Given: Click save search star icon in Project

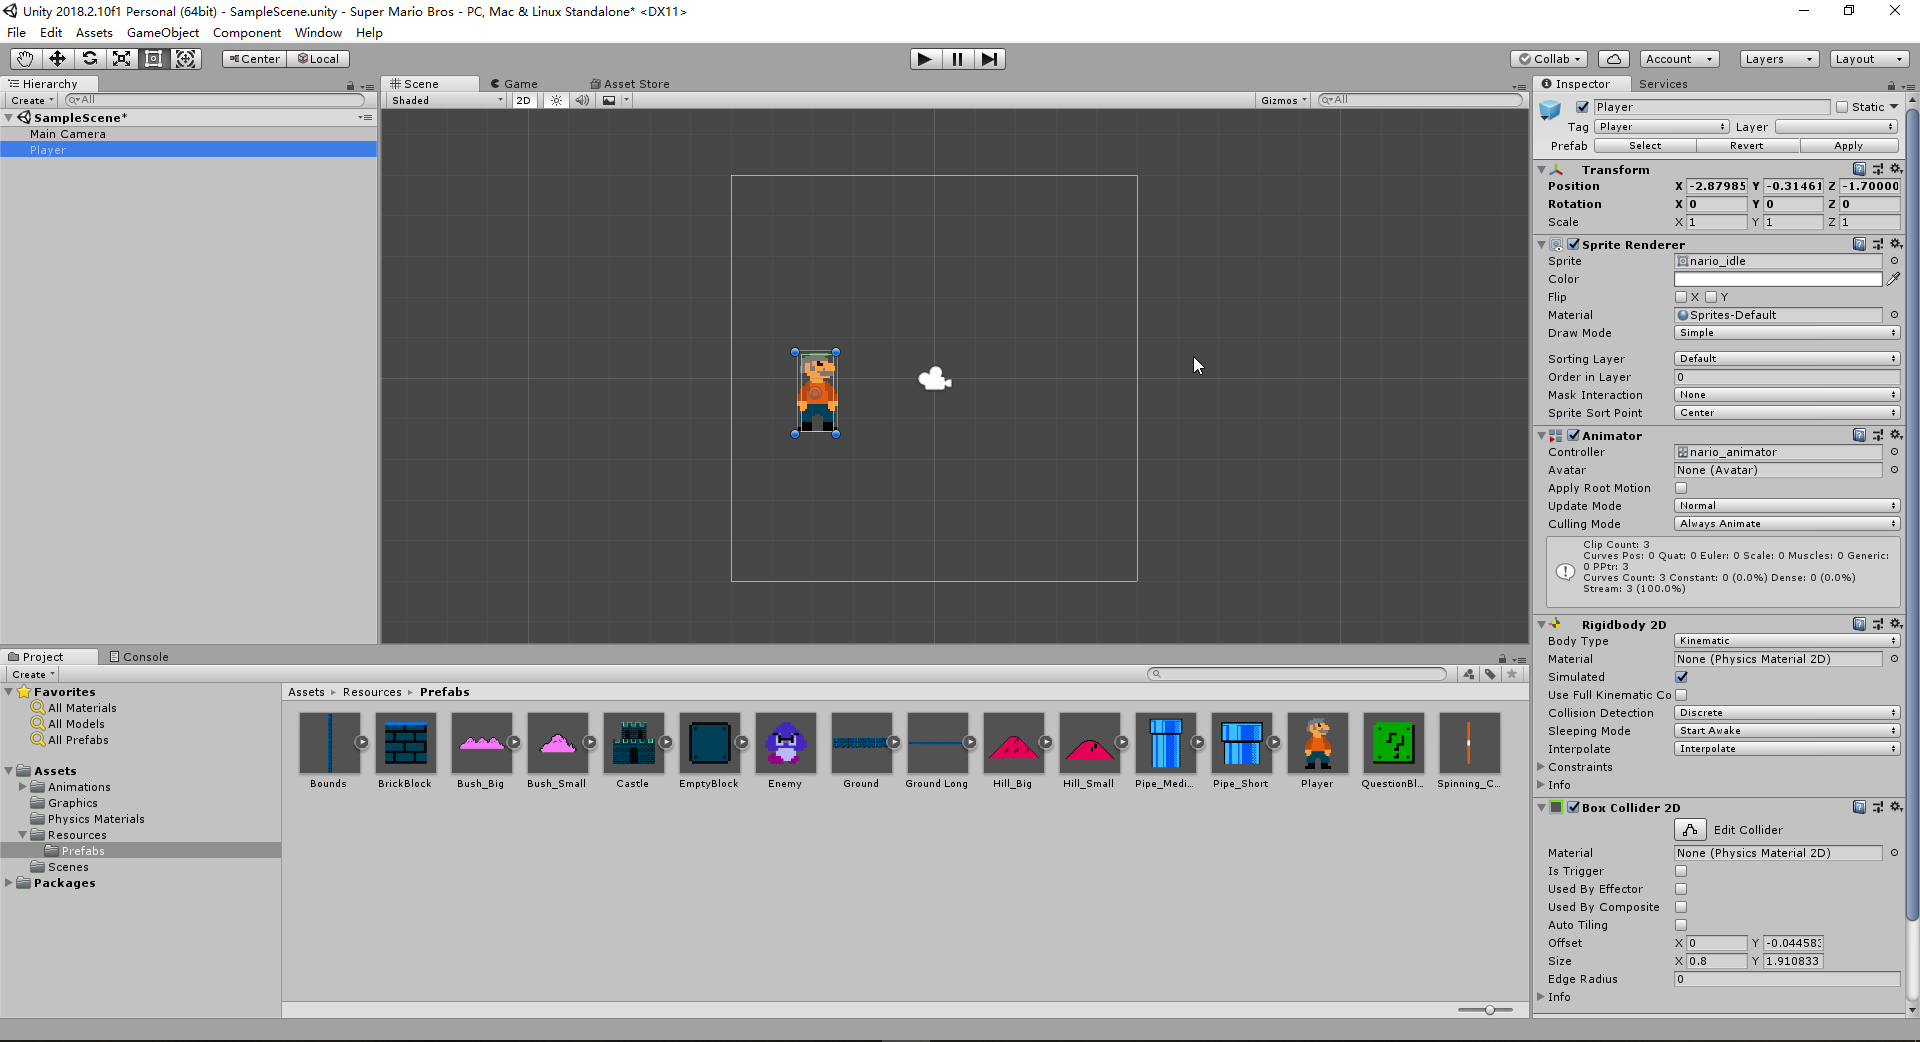Looking at the screenshot, I should pos(1512,674).
